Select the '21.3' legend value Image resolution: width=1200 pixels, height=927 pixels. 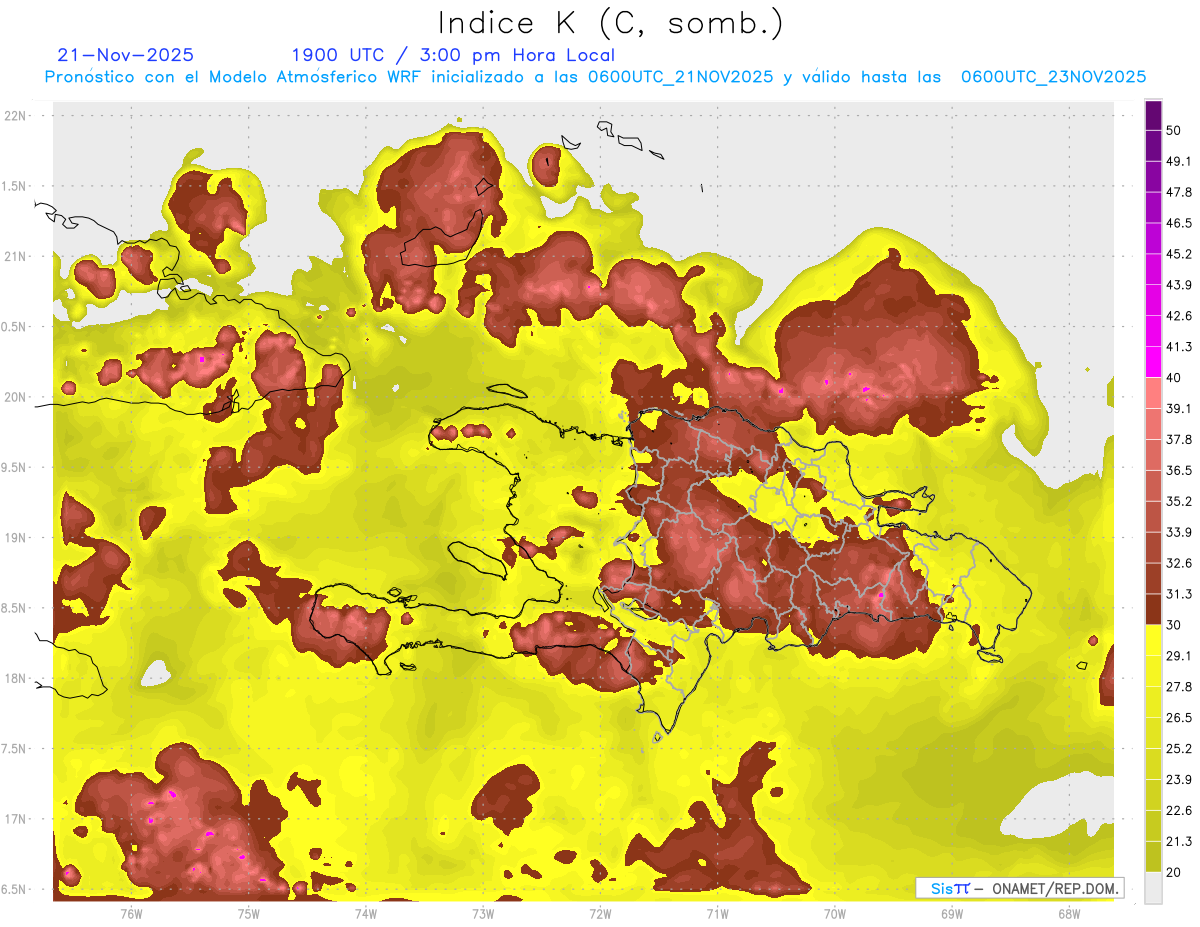(x=1180, y=841)
